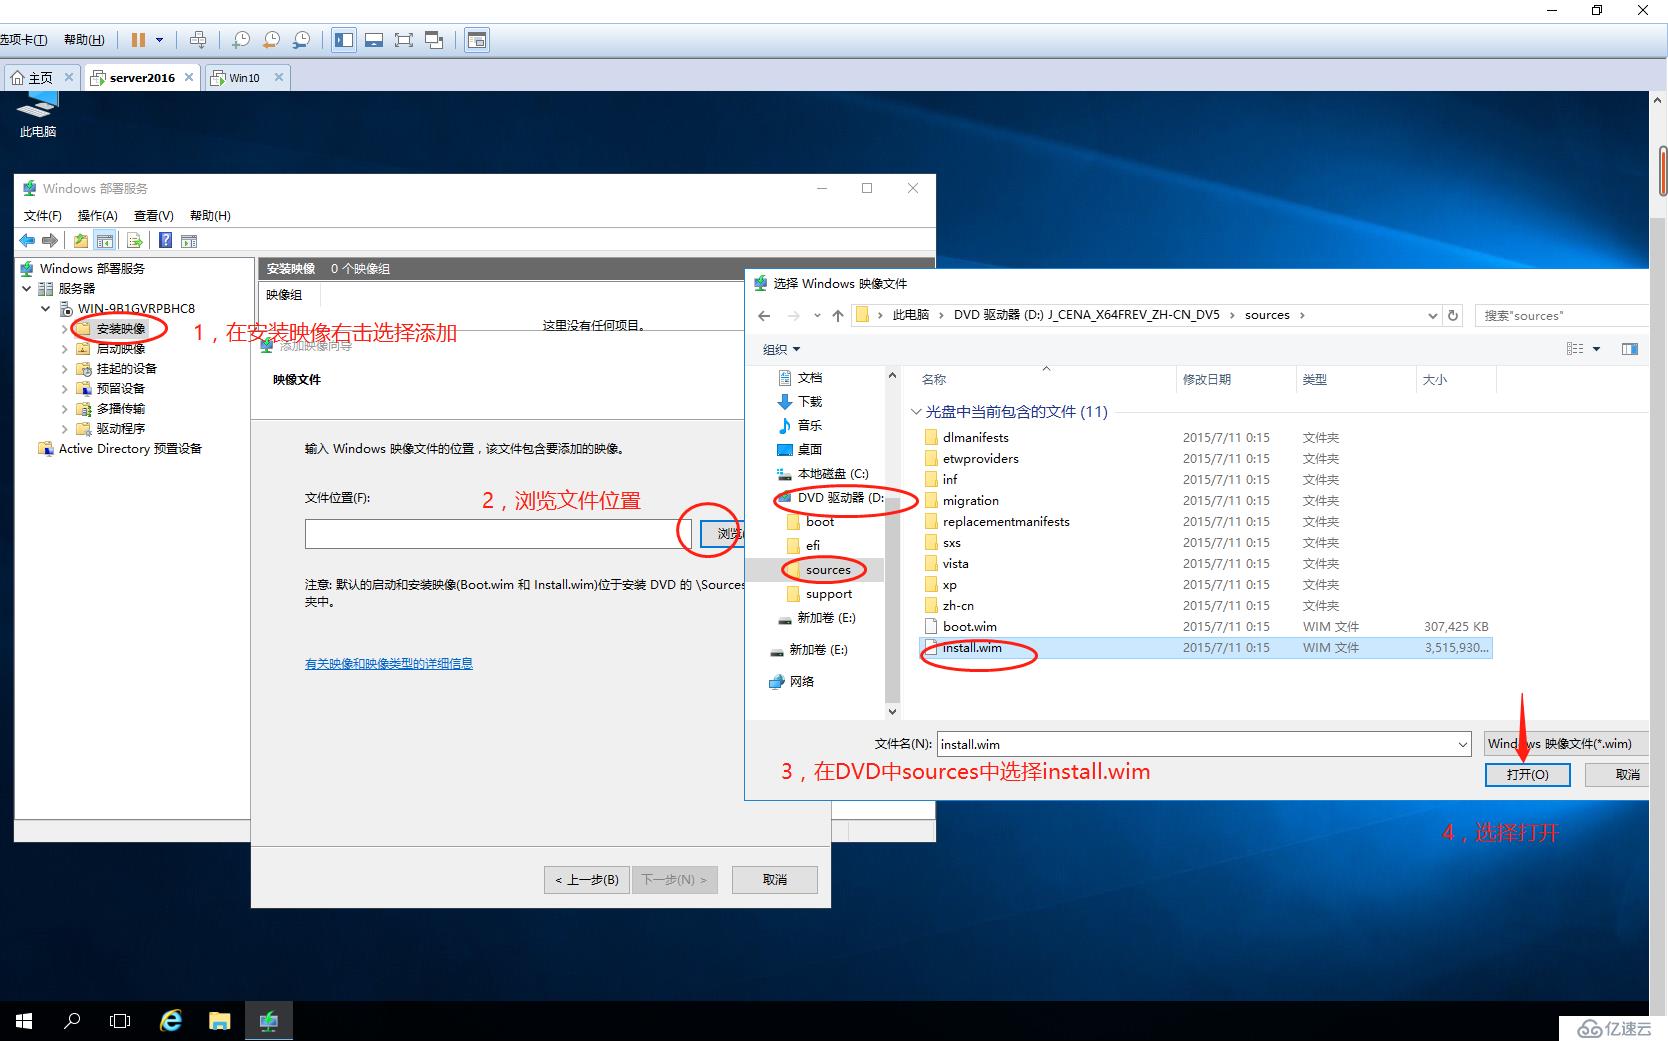Expand the 挂起的设备 node

click(x=65, y=368)
